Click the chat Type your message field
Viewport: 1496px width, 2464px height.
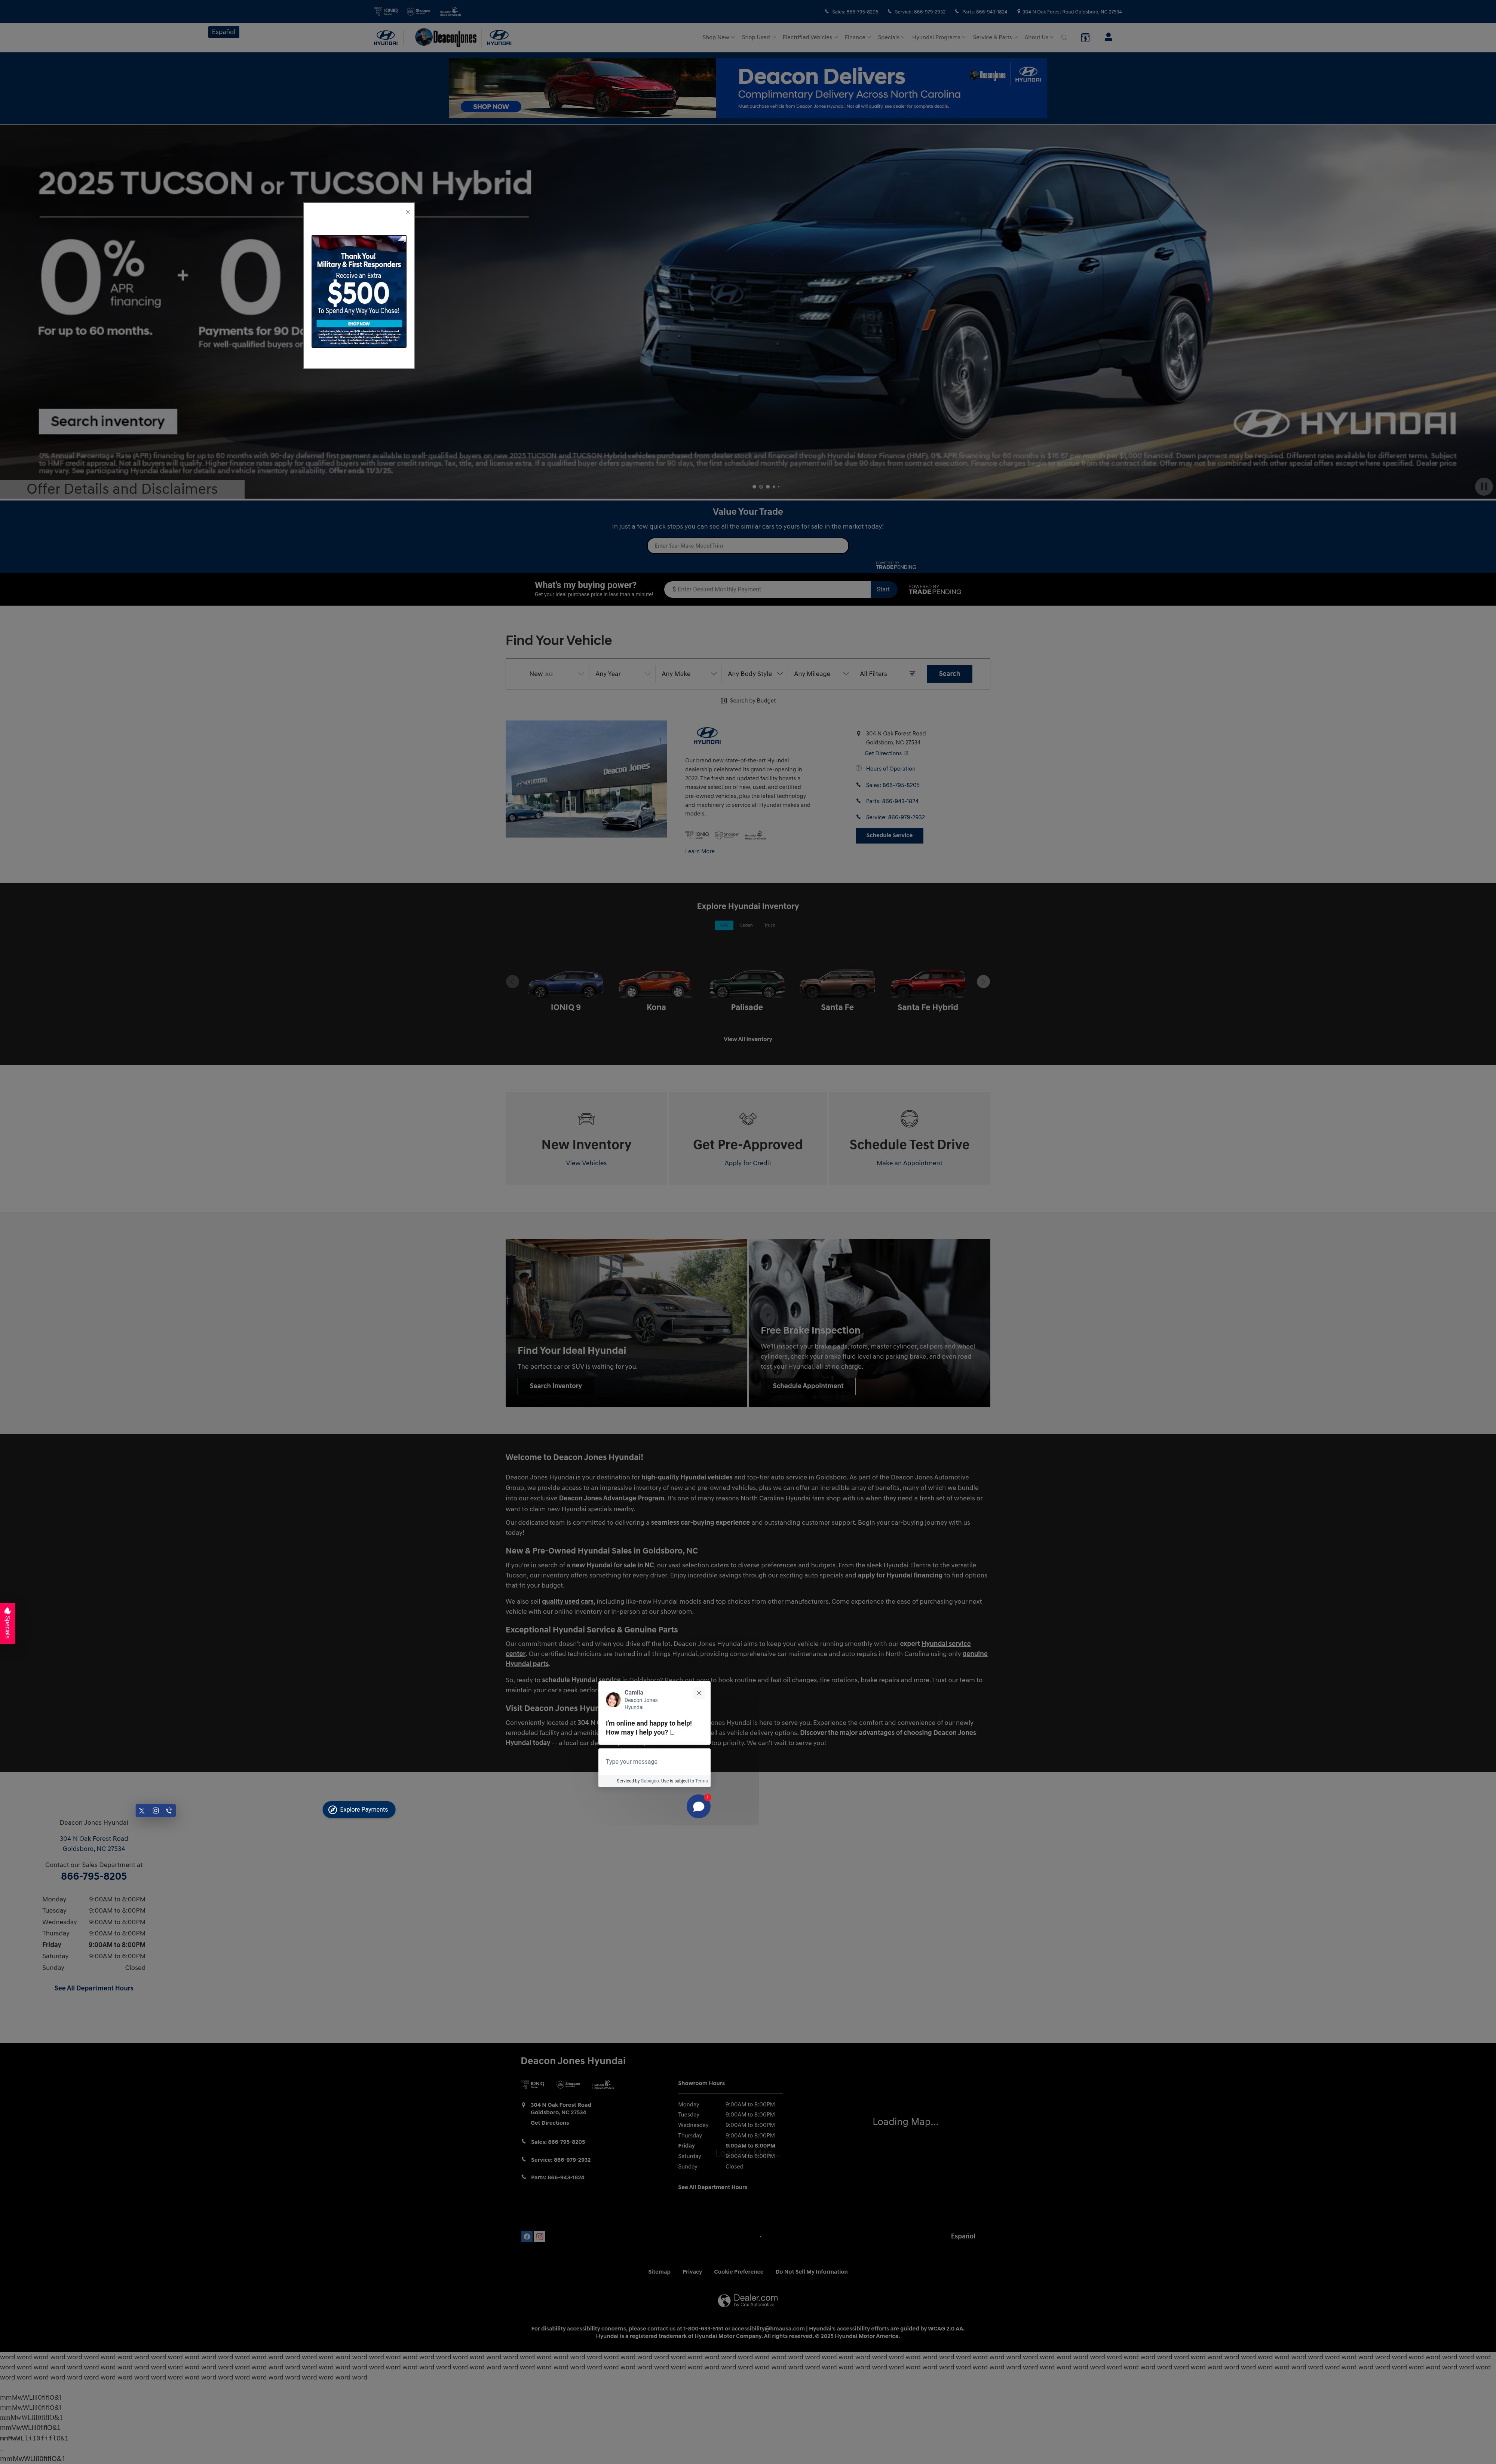pyautogui.click(x=654, y=1762)
